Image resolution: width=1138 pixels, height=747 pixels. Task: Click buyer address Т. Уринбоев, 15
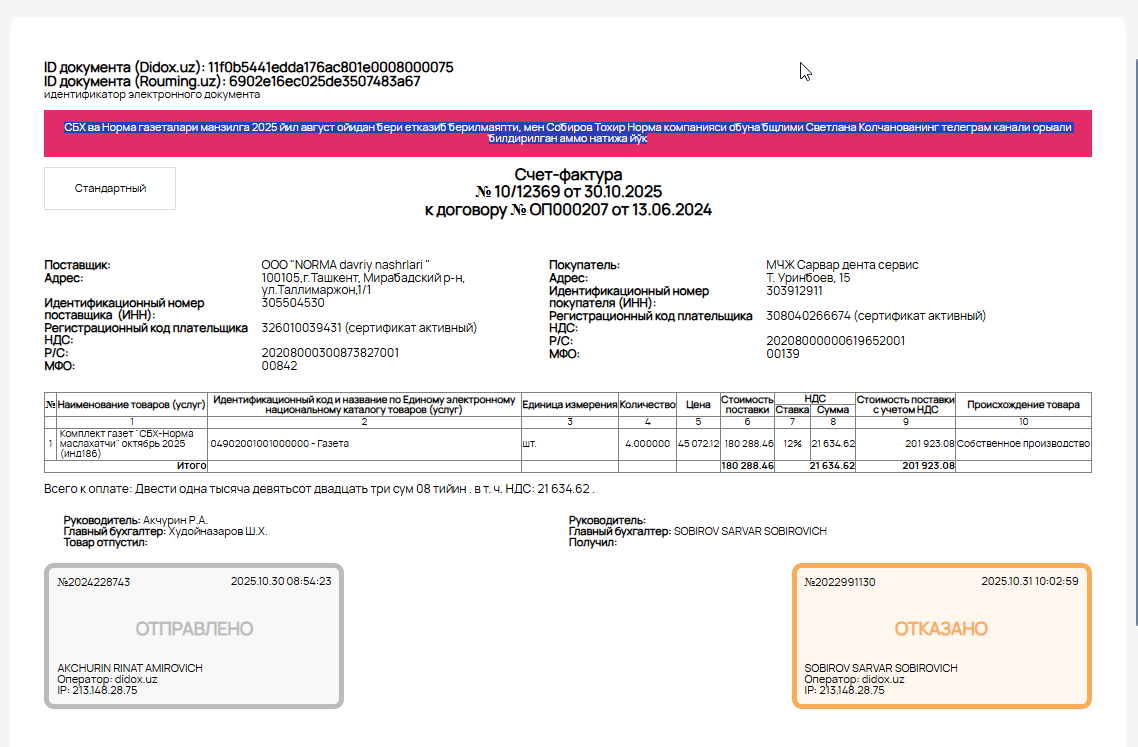808,278
